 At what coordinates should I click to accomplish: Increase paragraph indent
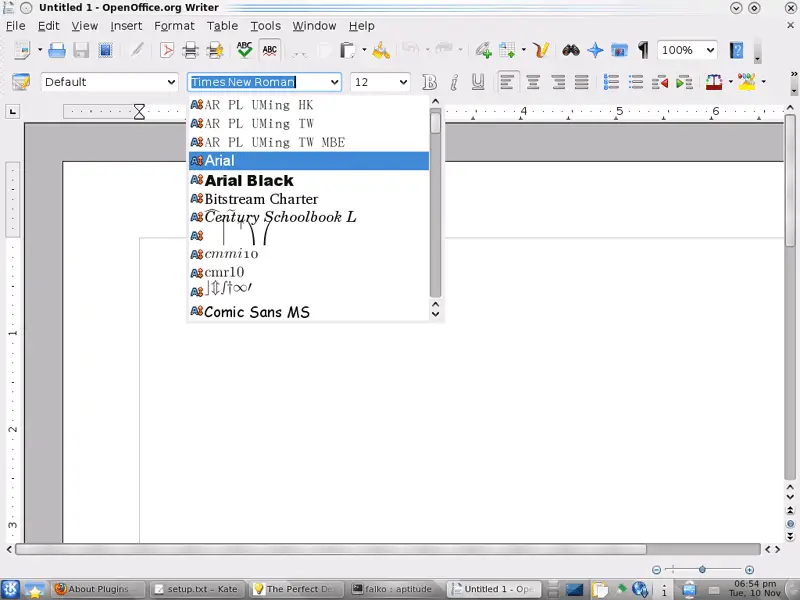tap(684, 82)
